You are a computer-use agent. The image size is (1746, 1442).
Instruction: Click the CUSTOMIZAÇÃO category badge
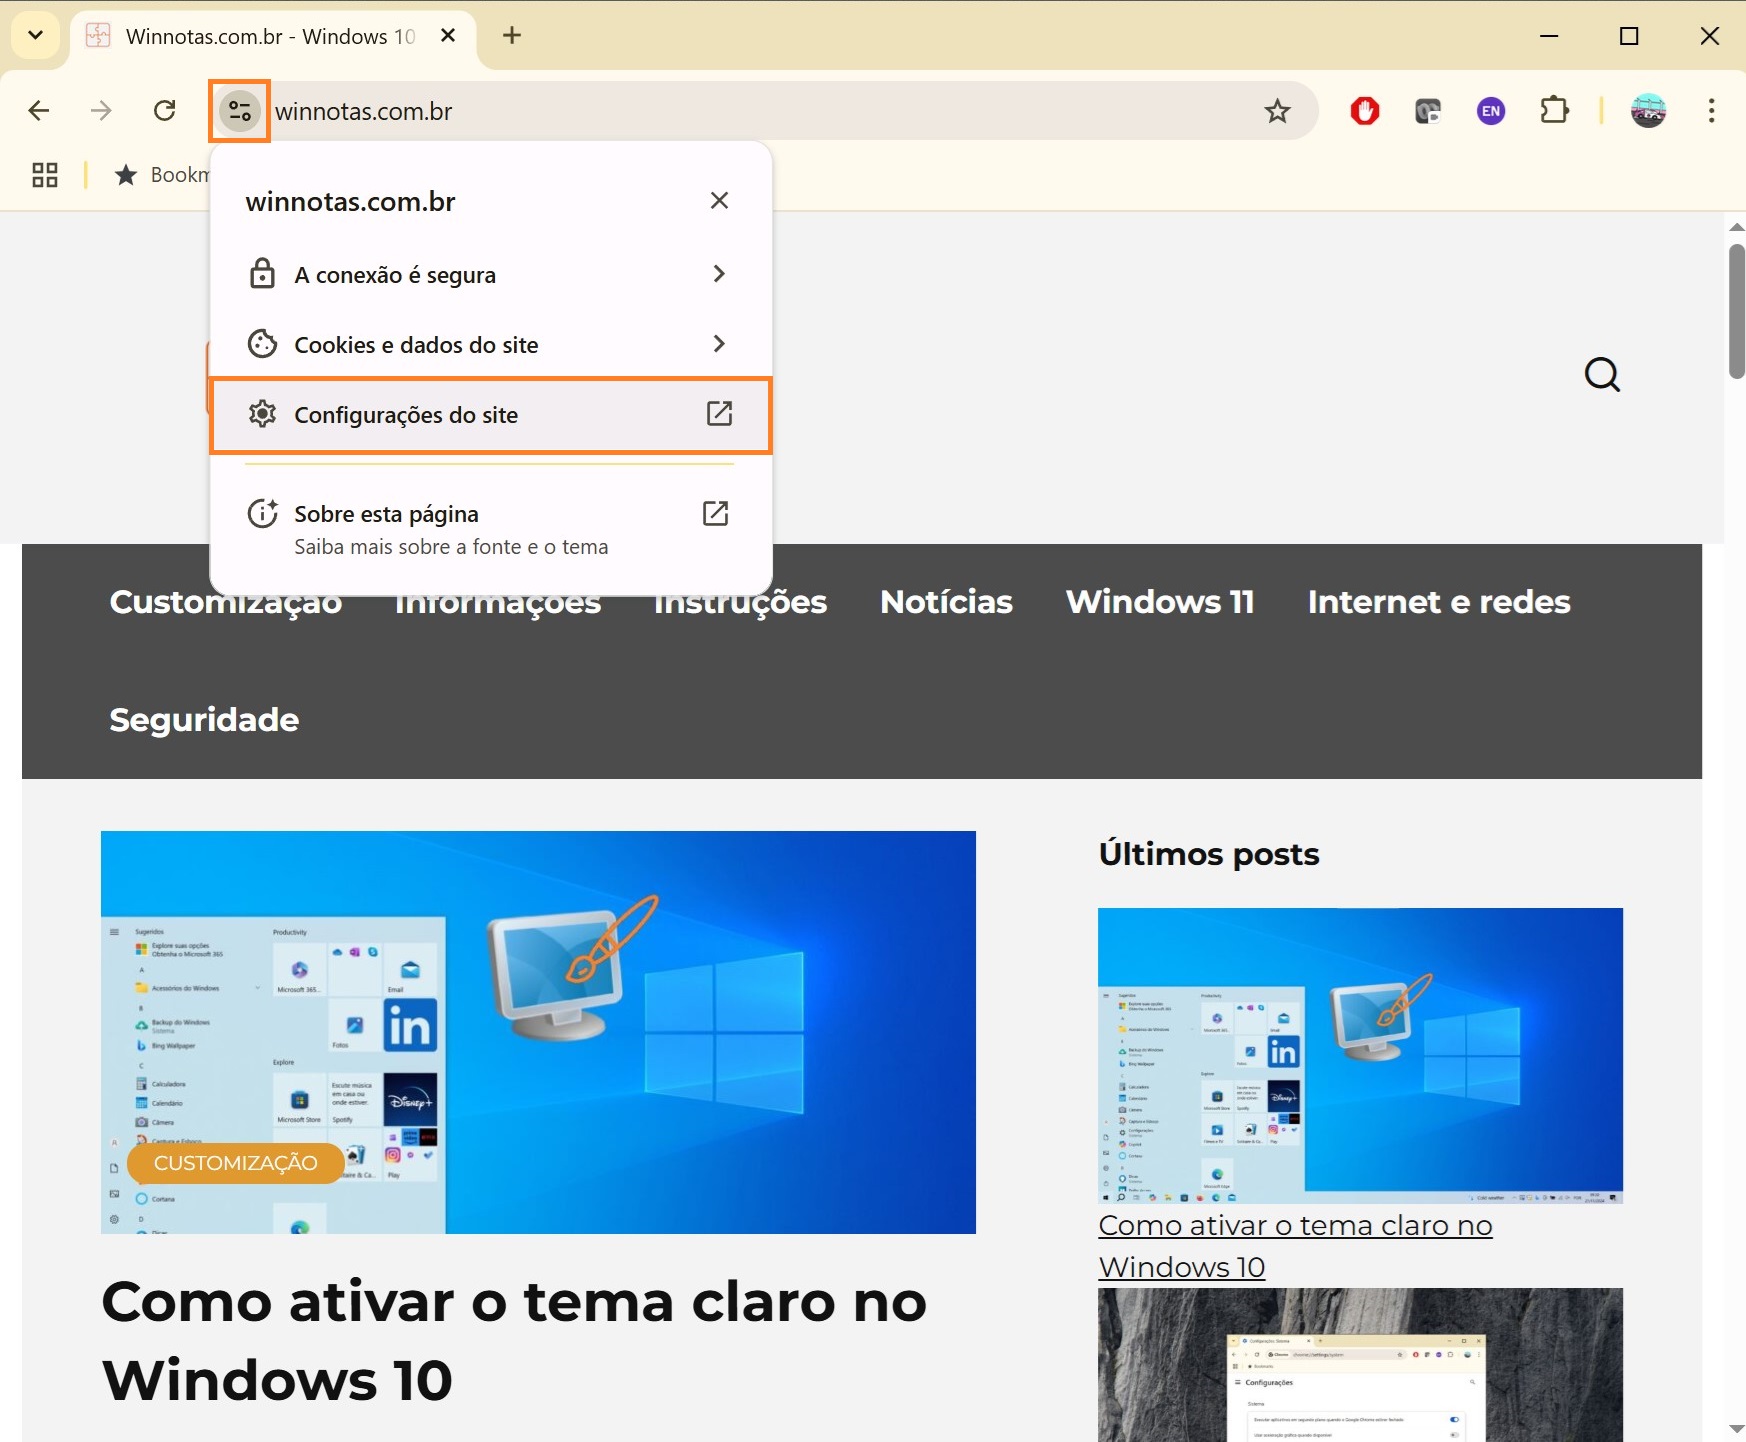tap(236, 1163)
